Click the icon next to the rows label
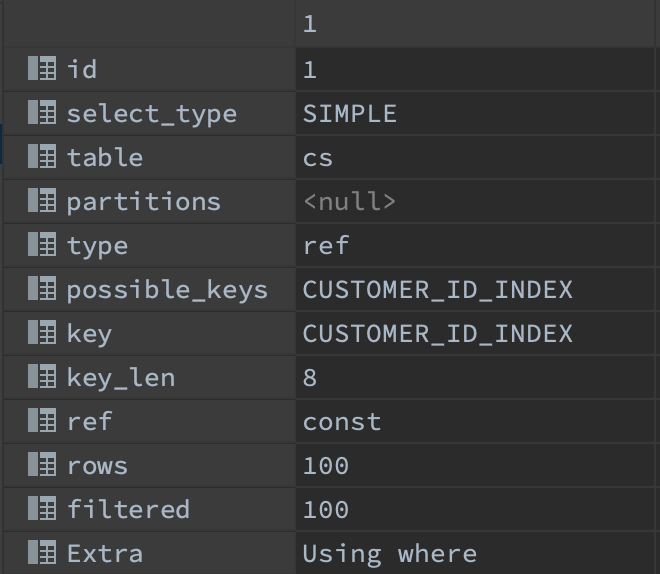The image size is (660, 574). tap(41, 465)
